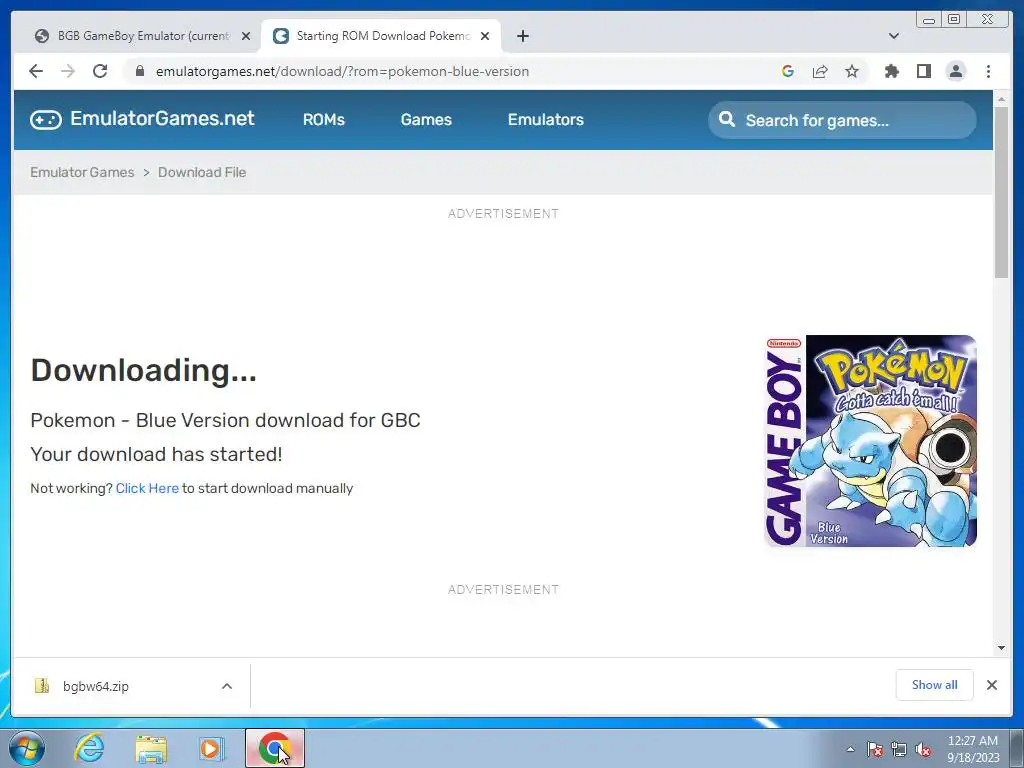The height and width of the screenshot is (768, 1024).
Task: Open Windows Media Player from taskbar
Action: pos(211,748)
